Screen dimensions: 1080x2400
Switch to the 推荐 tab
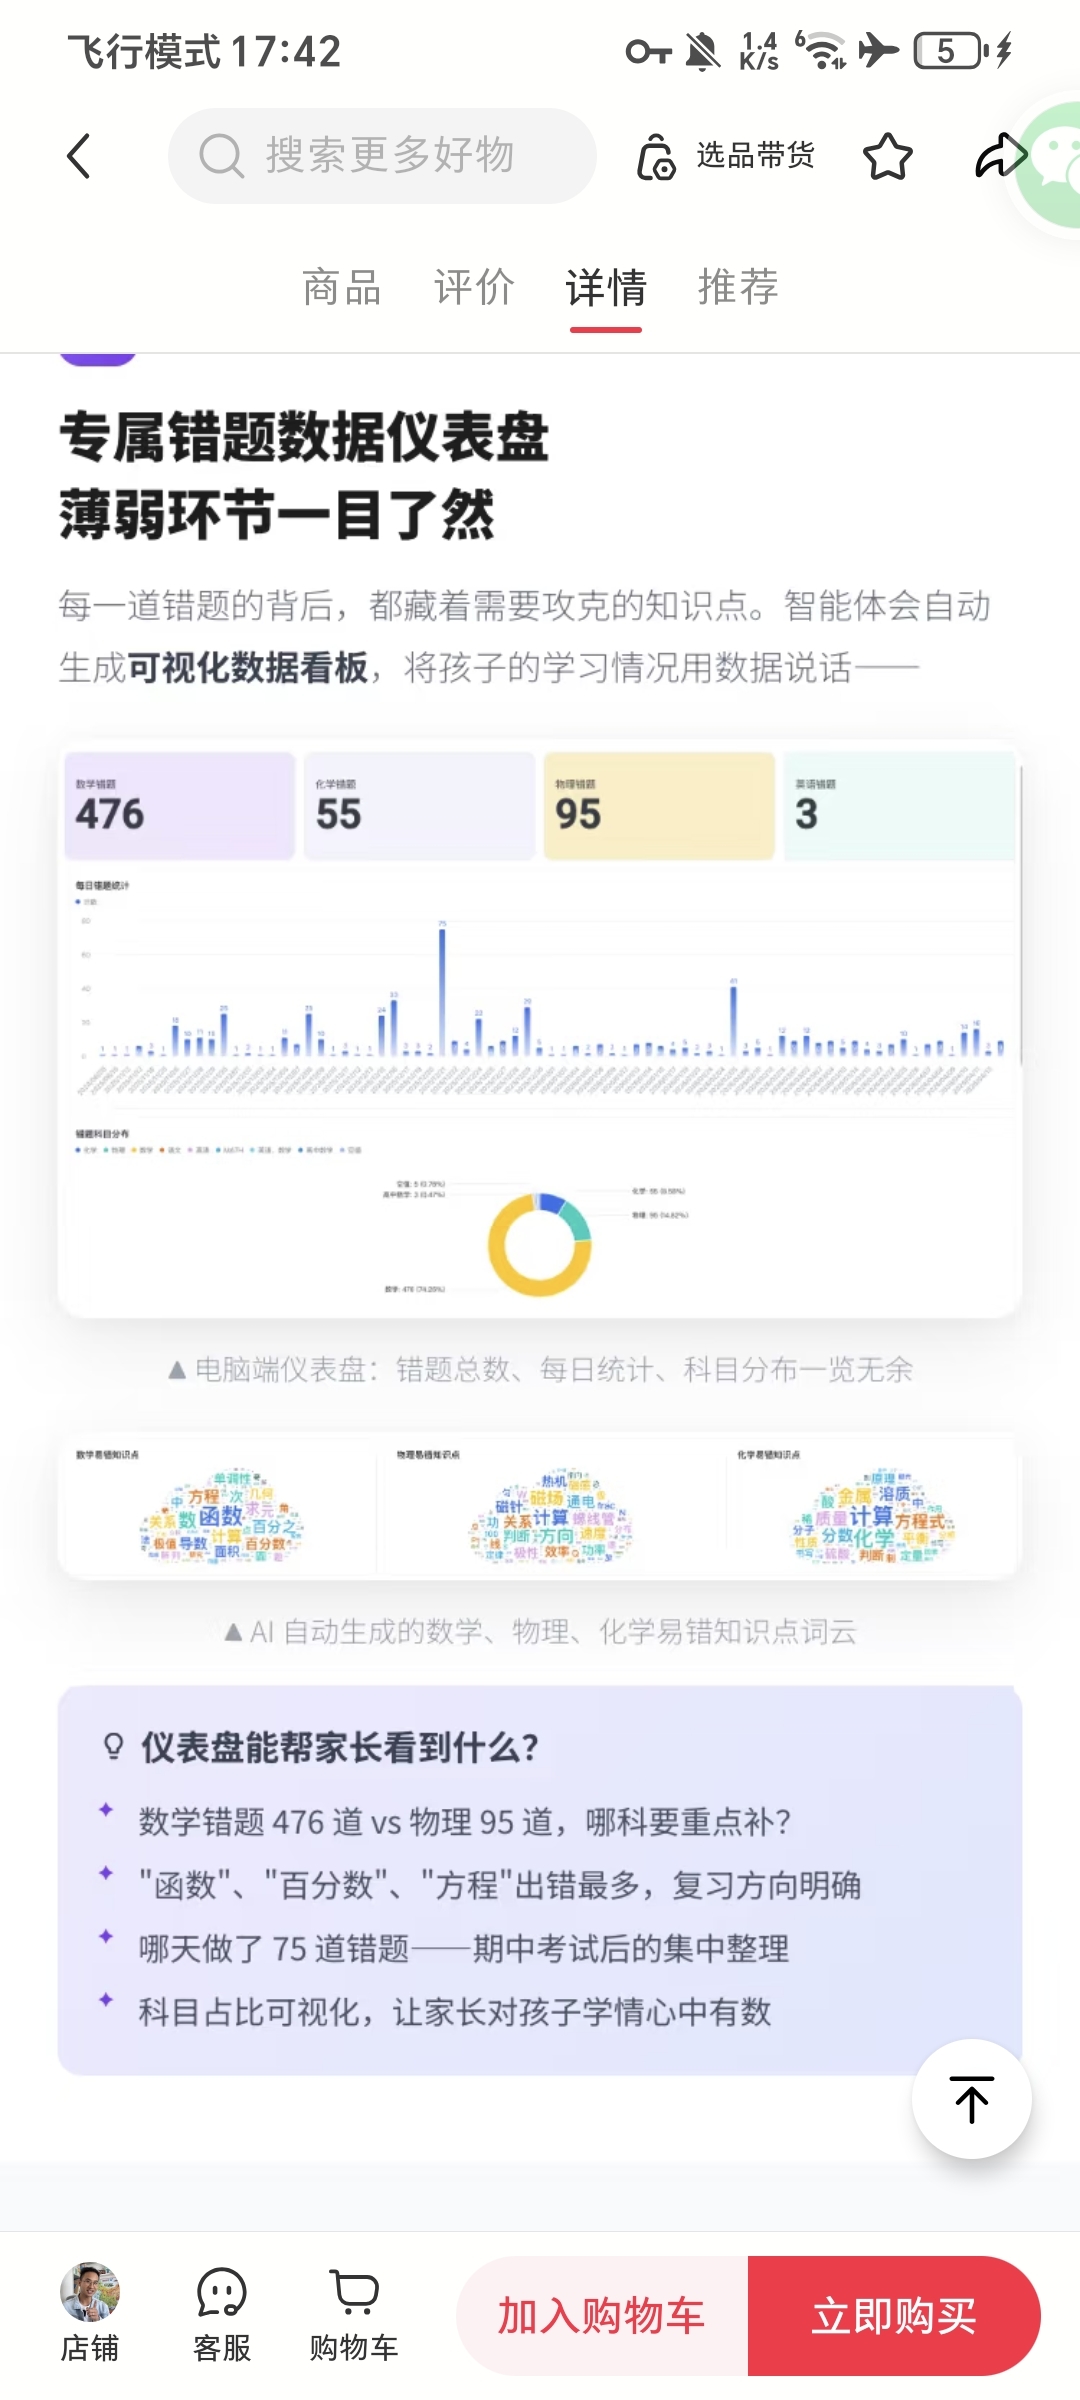click(x=738, y=287)
